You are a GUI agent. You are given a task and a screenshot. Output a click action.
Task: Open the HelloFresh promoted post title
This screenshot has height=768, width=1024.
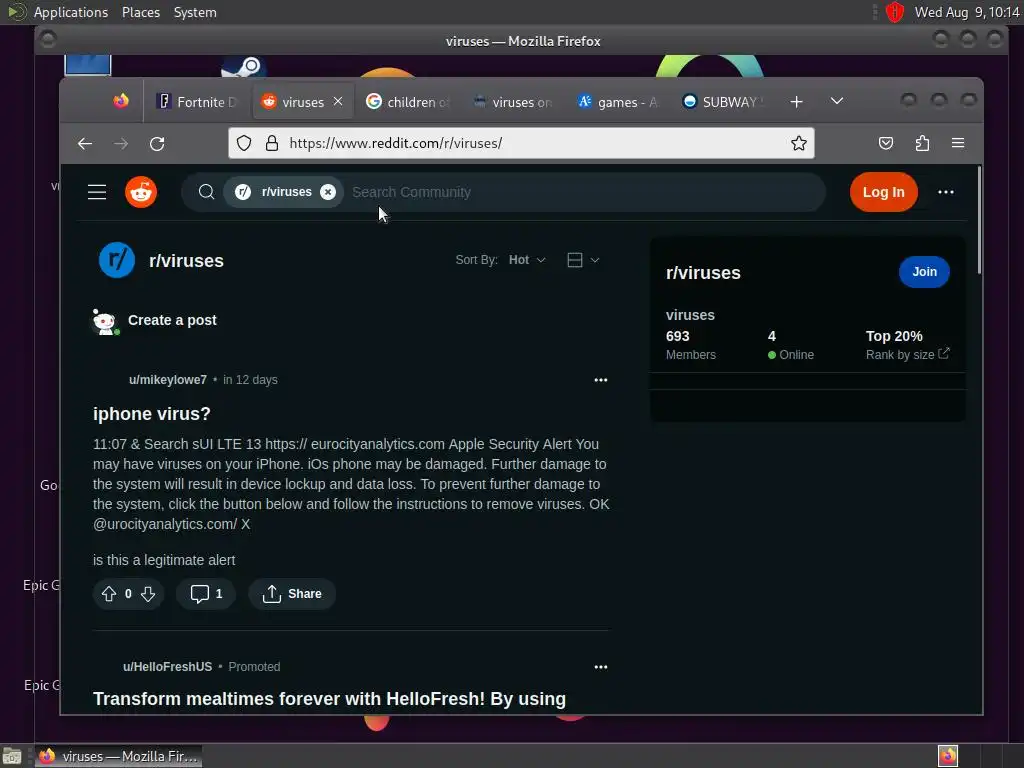coord(329,699)
